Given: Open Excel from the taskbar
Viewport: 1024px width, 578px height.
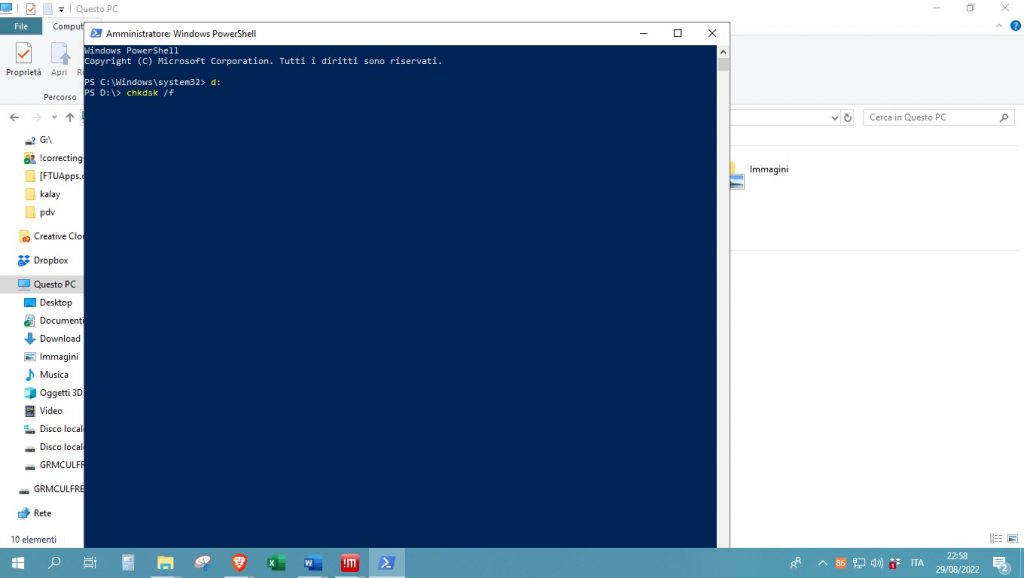Looking at the screenshot, I should [276, 563].
